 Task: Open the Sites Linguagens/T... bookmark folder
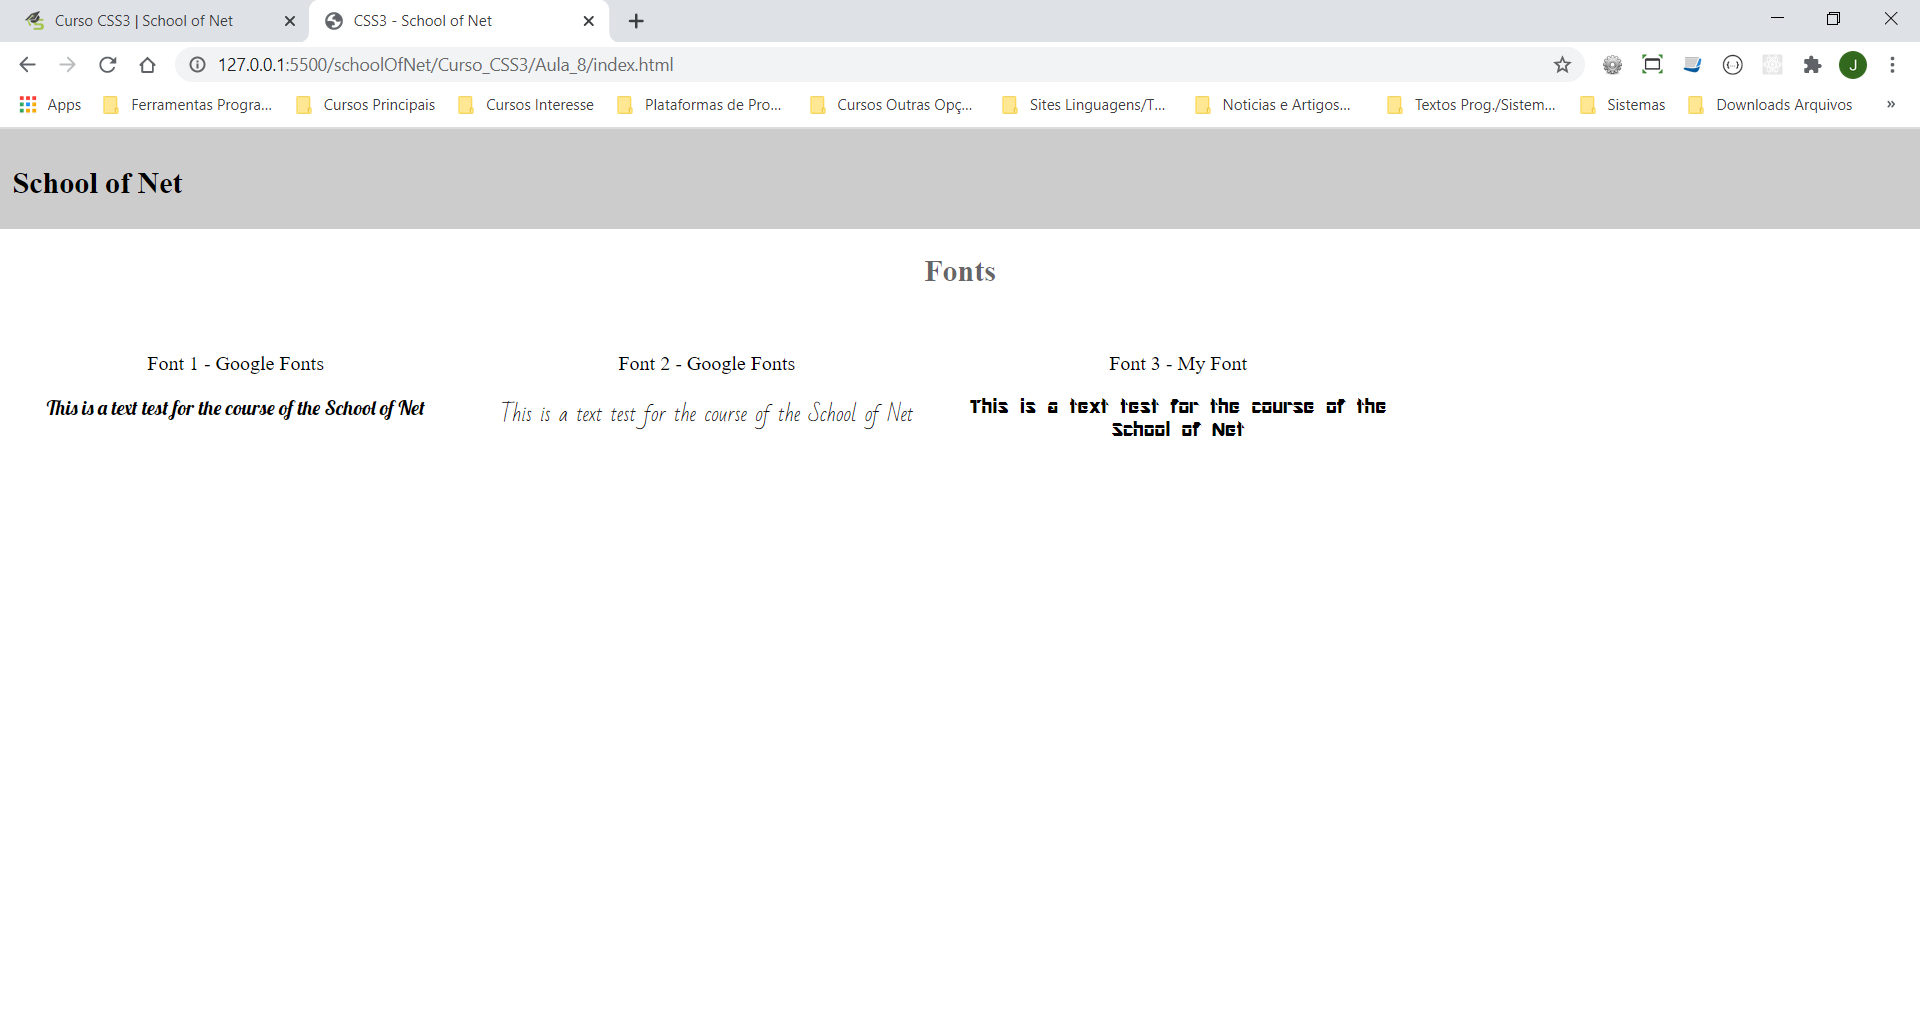1084,105
